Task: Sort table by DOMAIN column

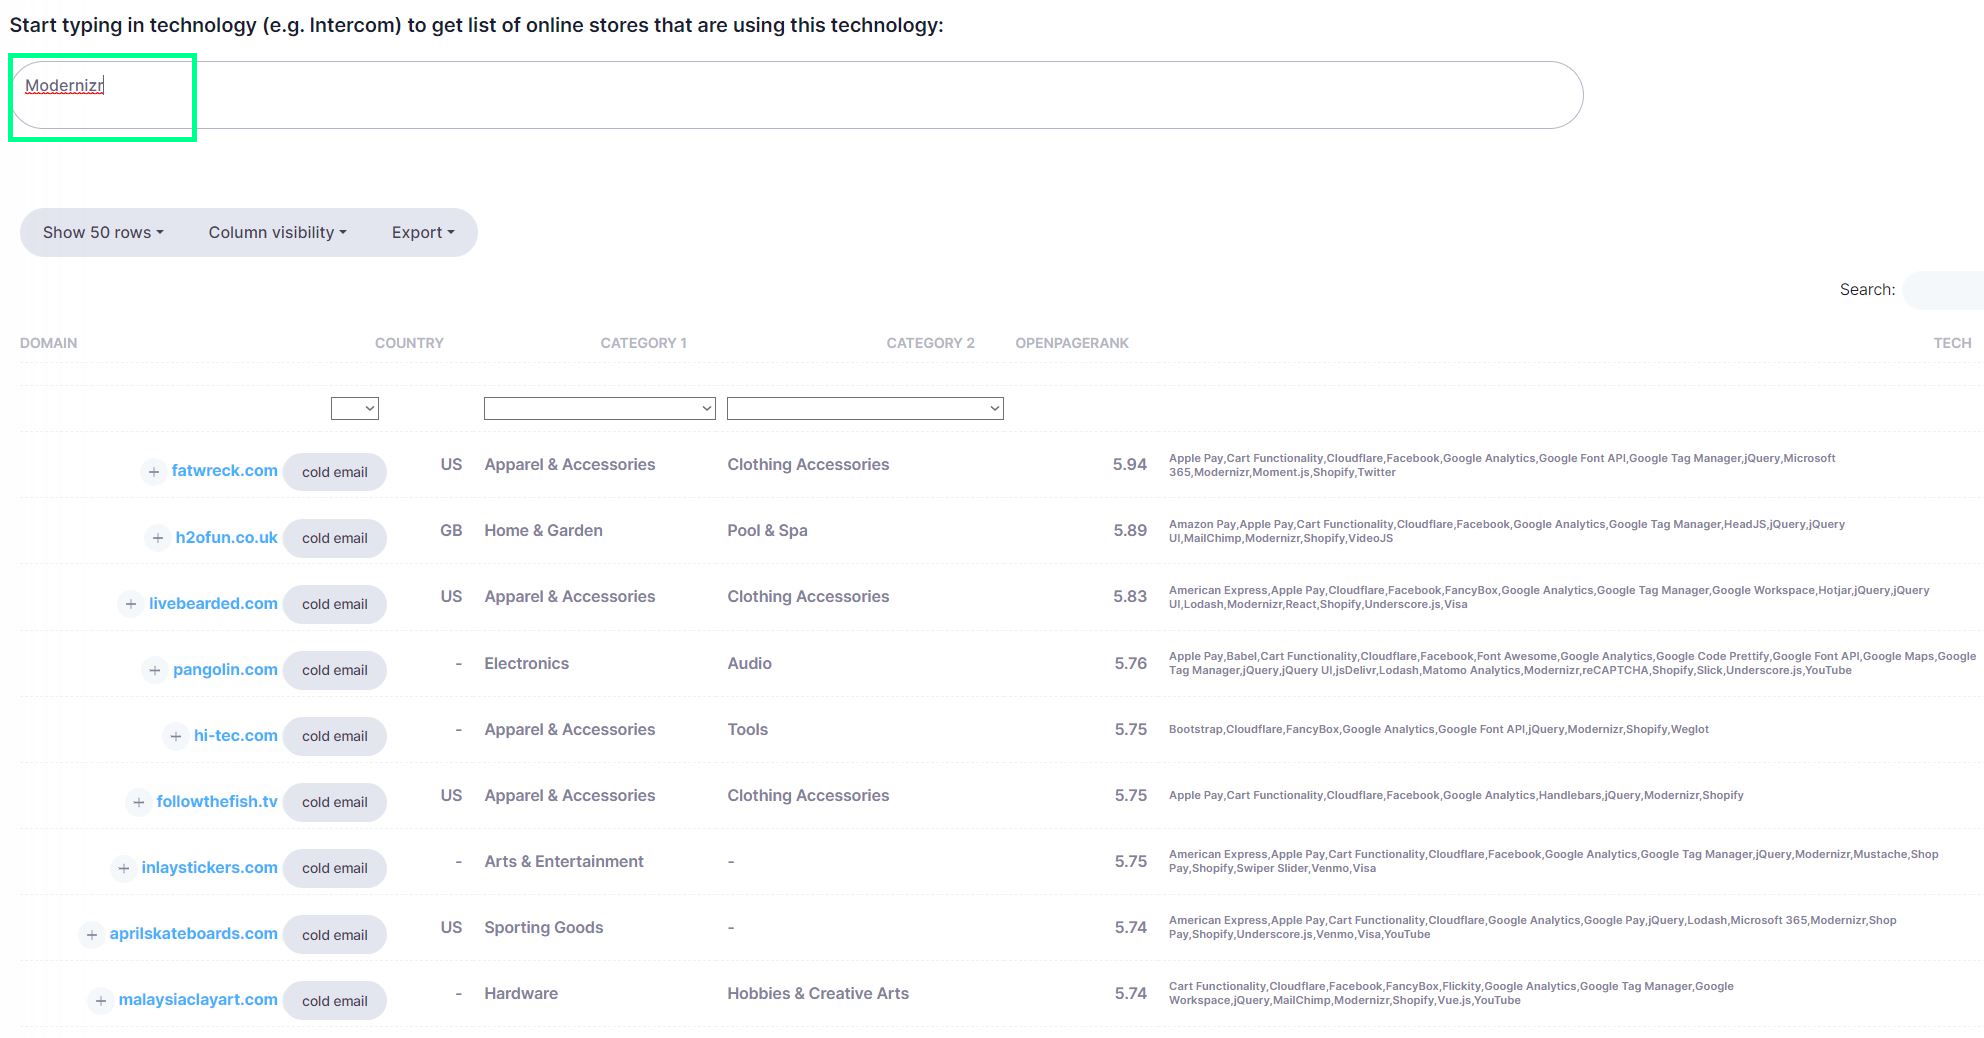Action: (48, 343)
